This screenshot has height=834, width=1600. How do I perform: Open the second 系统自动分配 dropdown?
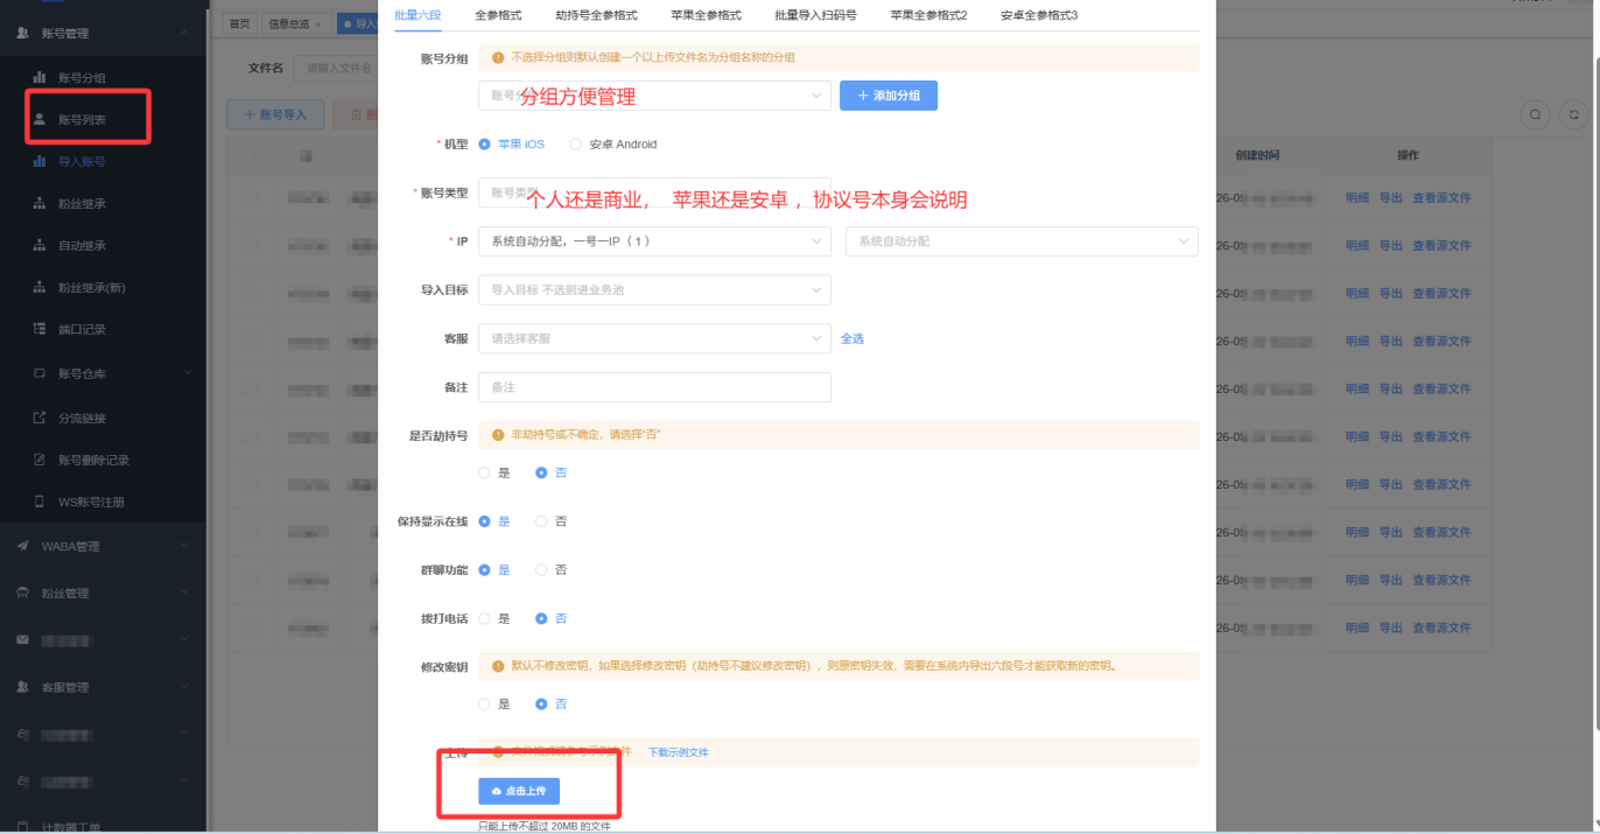tap(1022, 241)
